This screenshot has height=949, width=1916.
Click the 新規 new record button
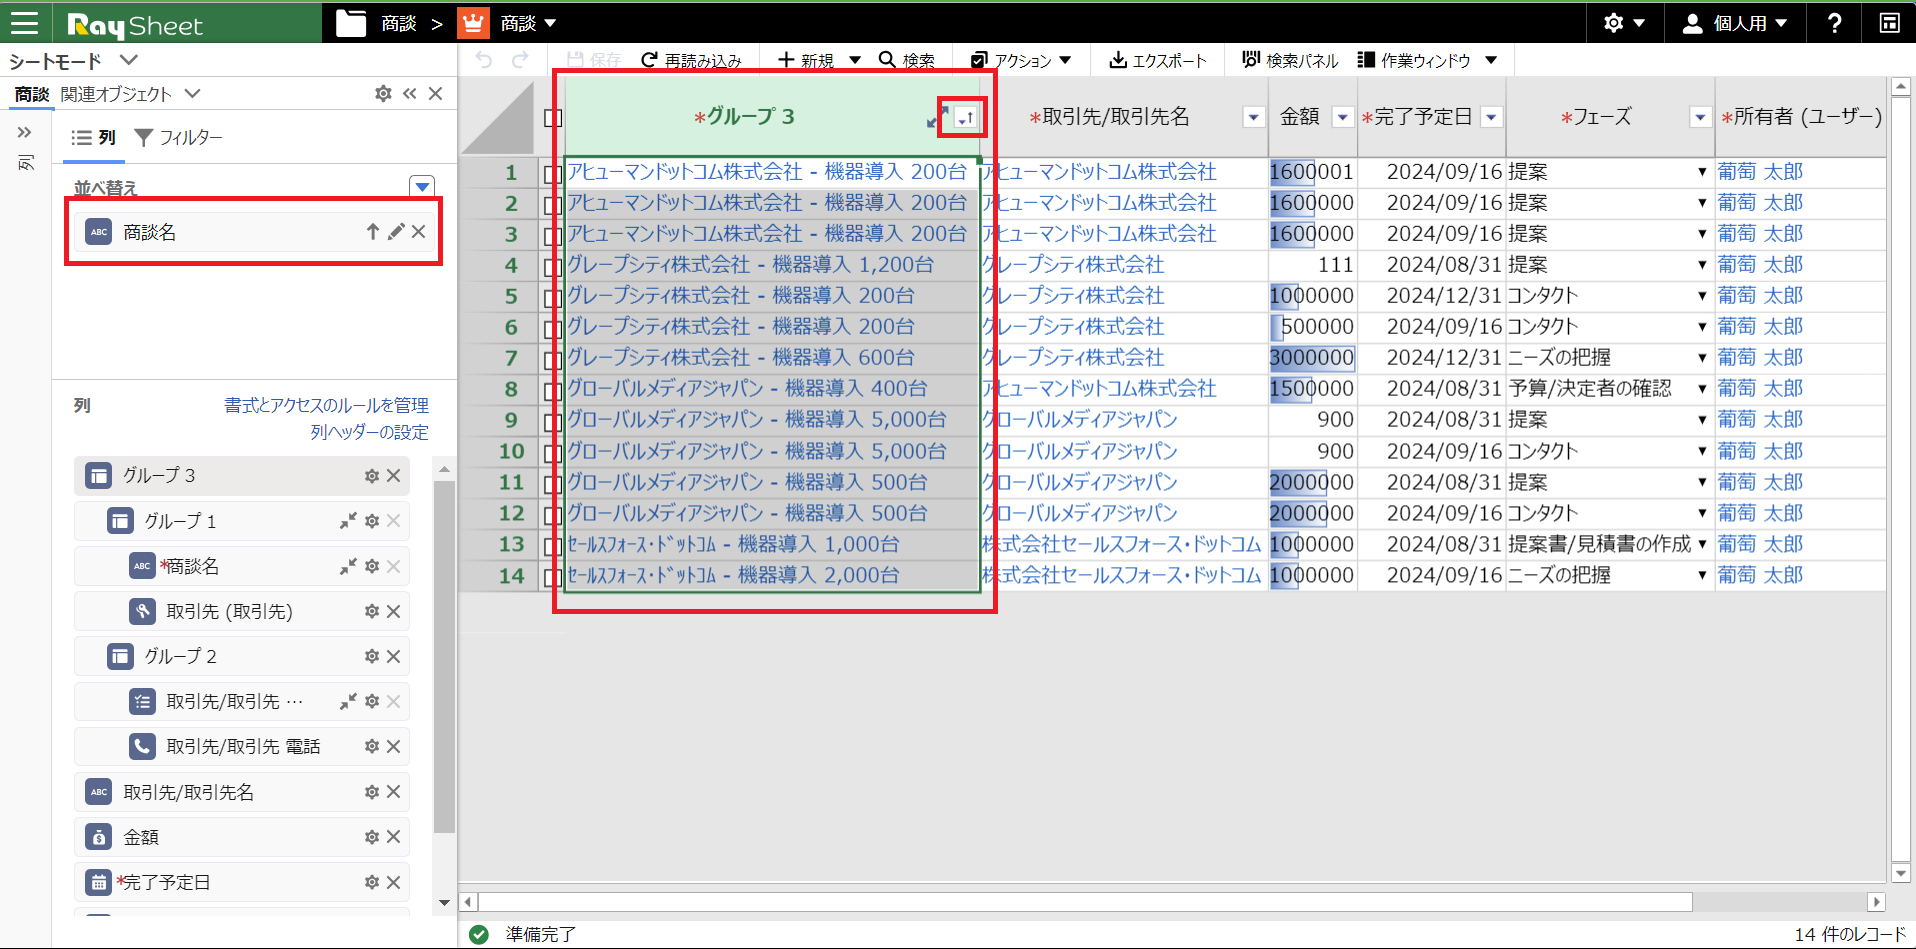point(806,60)
